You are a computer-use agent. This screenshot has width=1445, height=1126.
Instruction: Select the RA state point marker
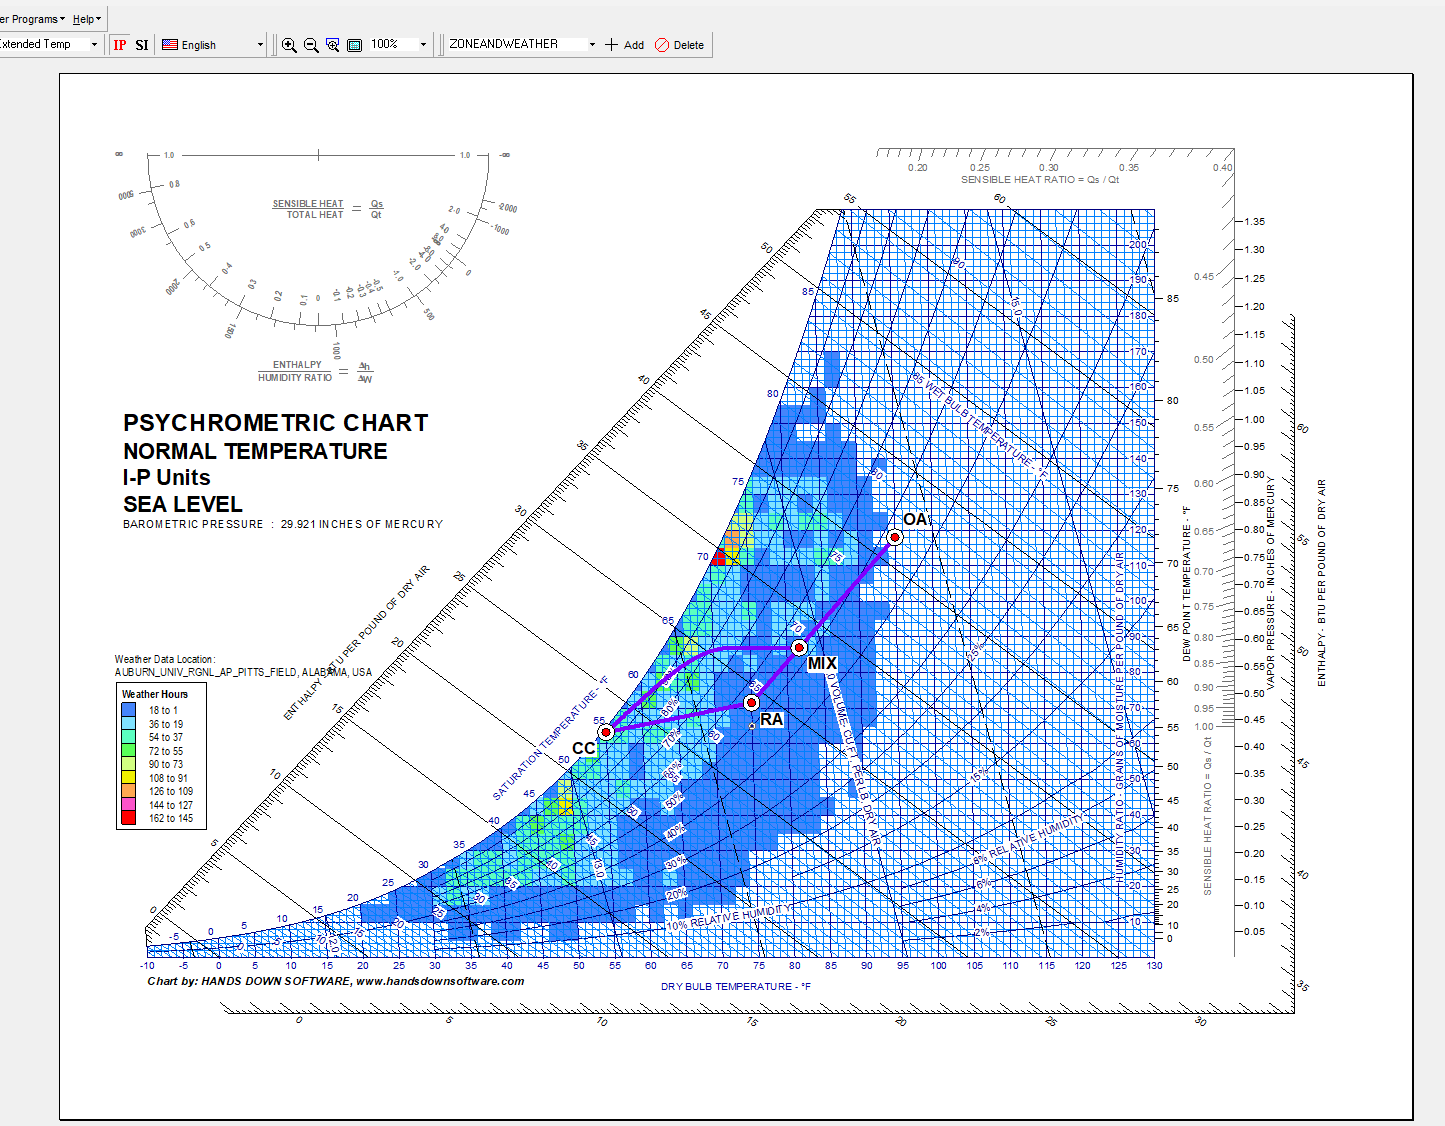(752, 703)
